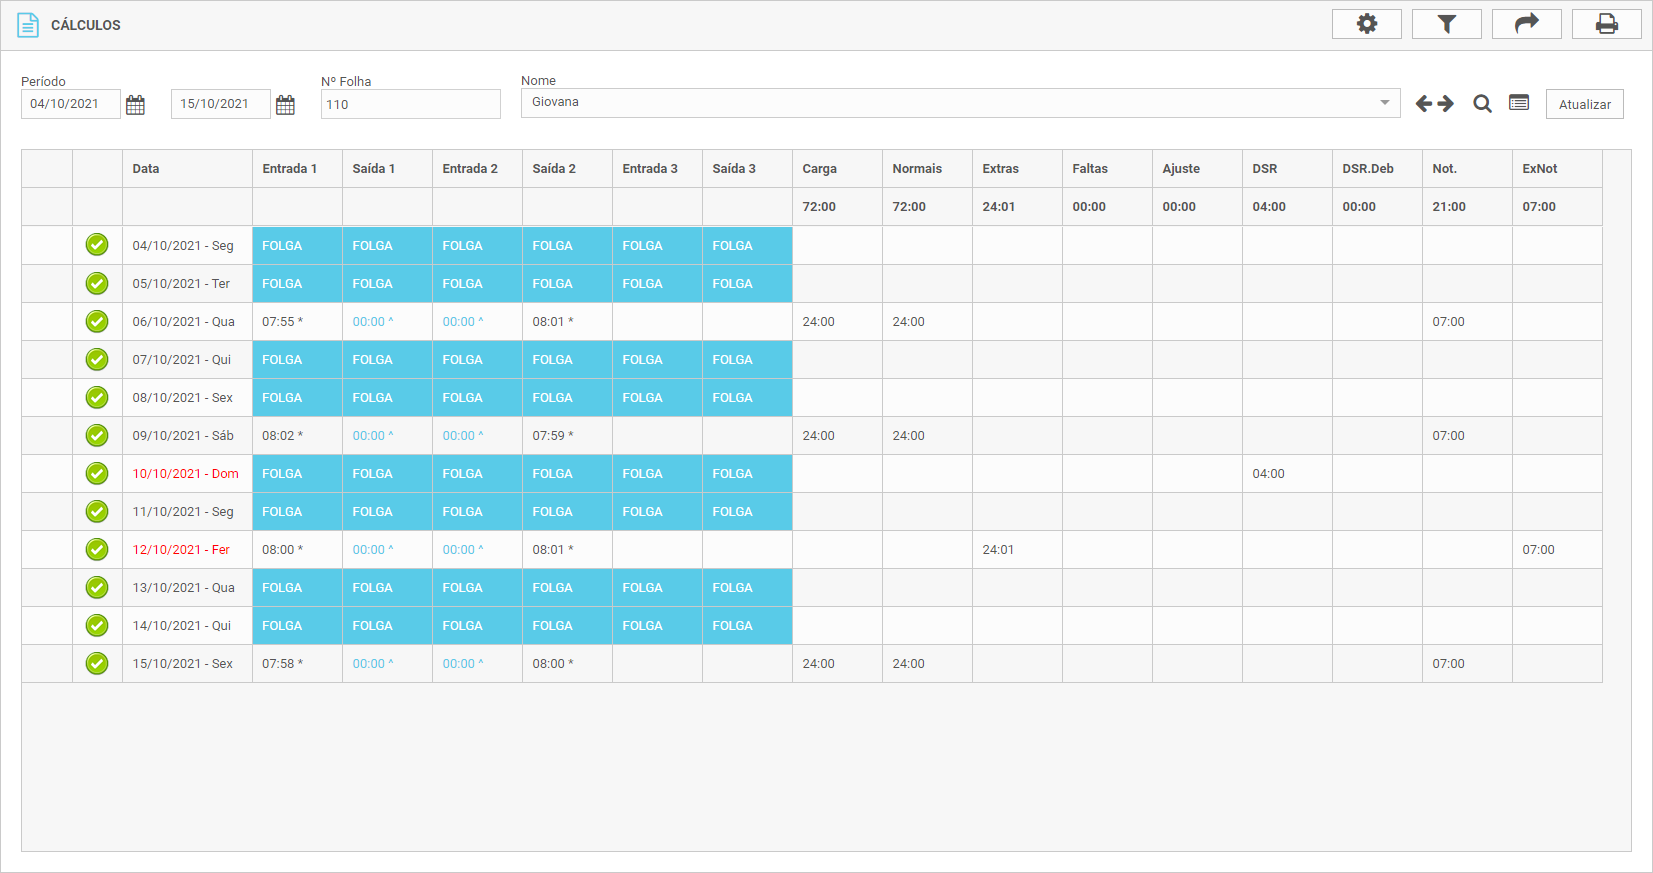The image size is (1653, 873).
Task: Toggle green check for 15/10/2021 row
Action: [97, 663]
